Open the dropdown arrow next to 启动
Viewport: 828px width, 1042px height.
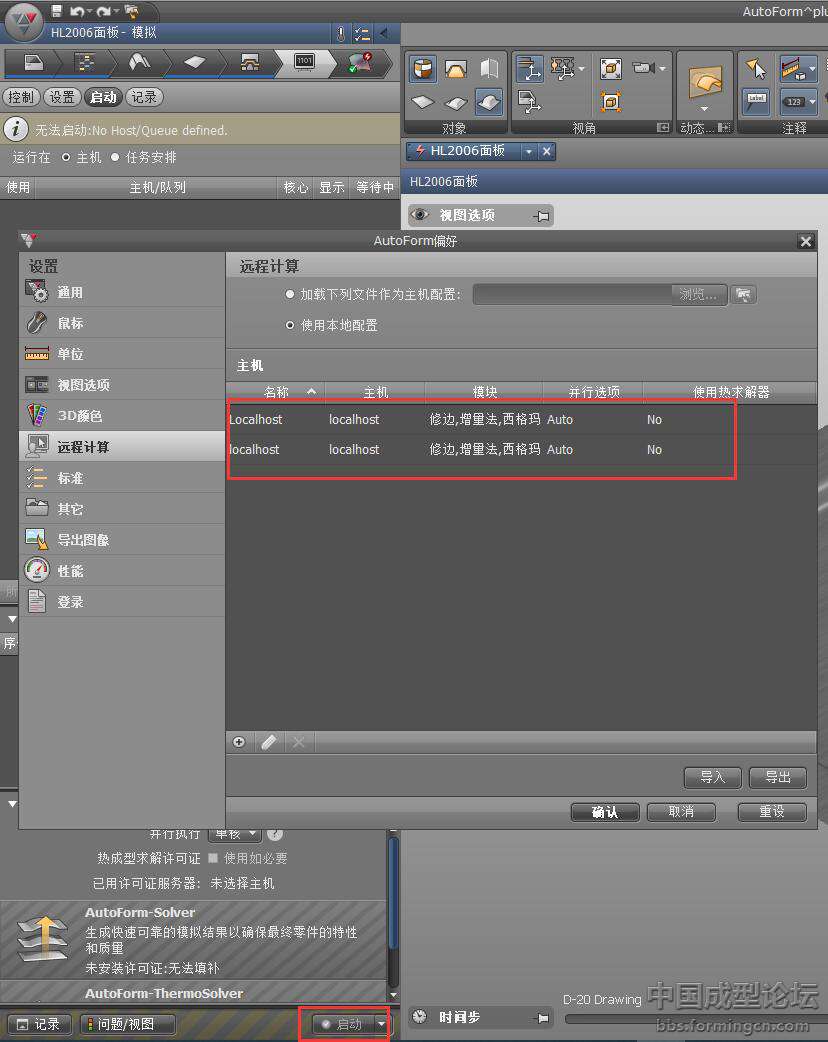click(381, 1024)
